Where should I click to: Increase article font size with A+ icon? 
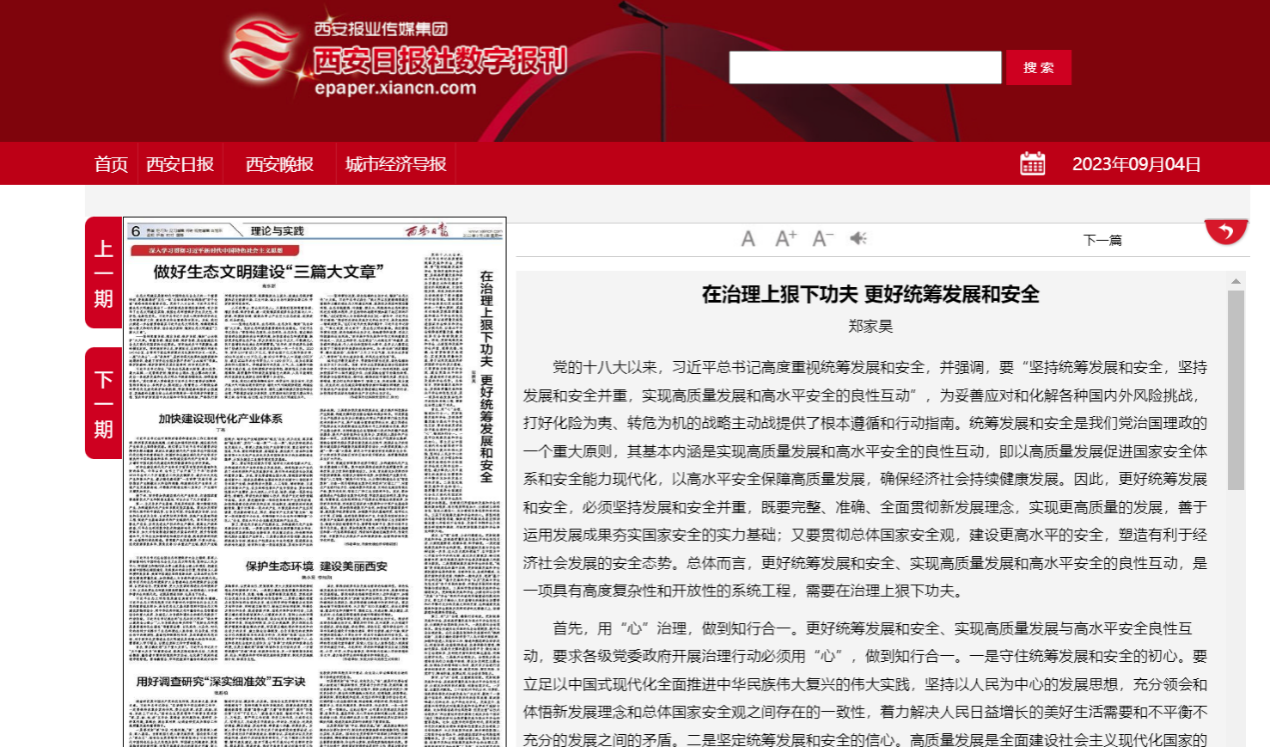tap(786, 239)
